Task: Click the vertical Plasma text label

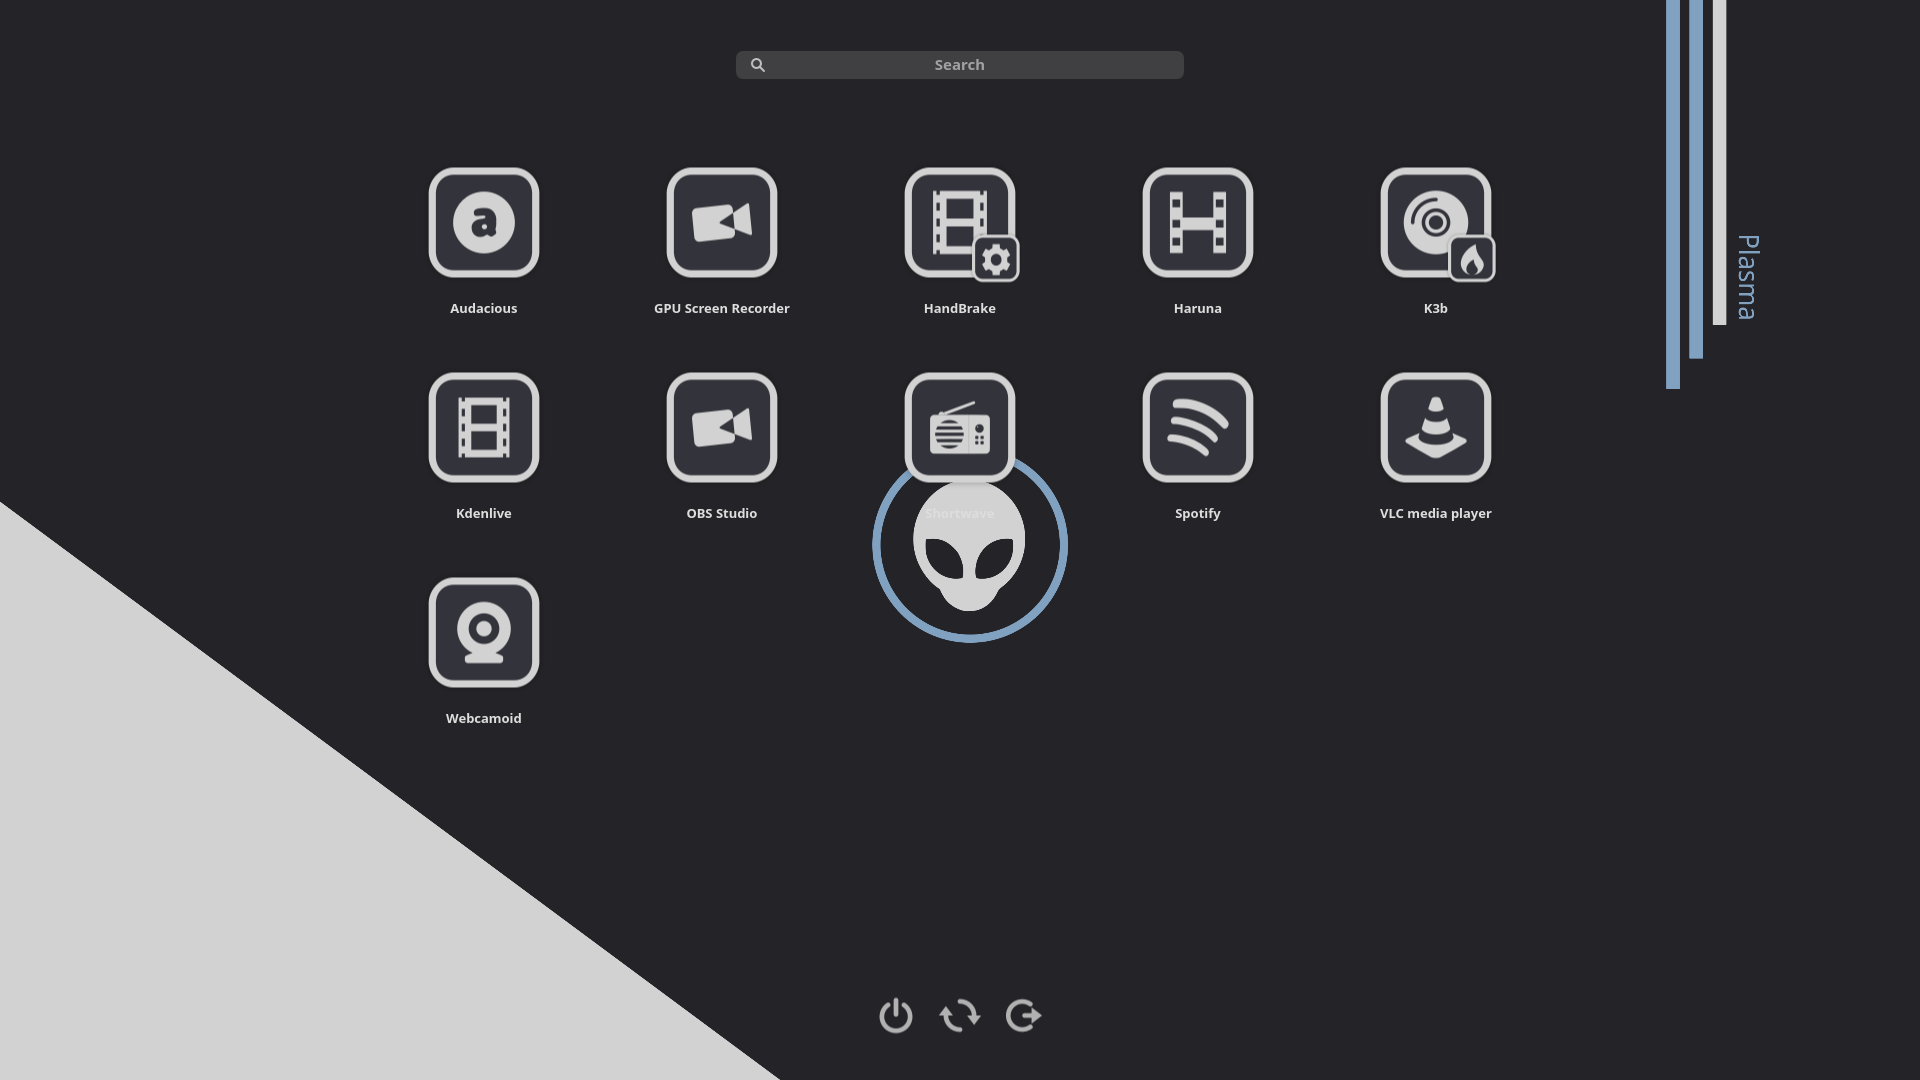Action: [x=1746, y=278]
